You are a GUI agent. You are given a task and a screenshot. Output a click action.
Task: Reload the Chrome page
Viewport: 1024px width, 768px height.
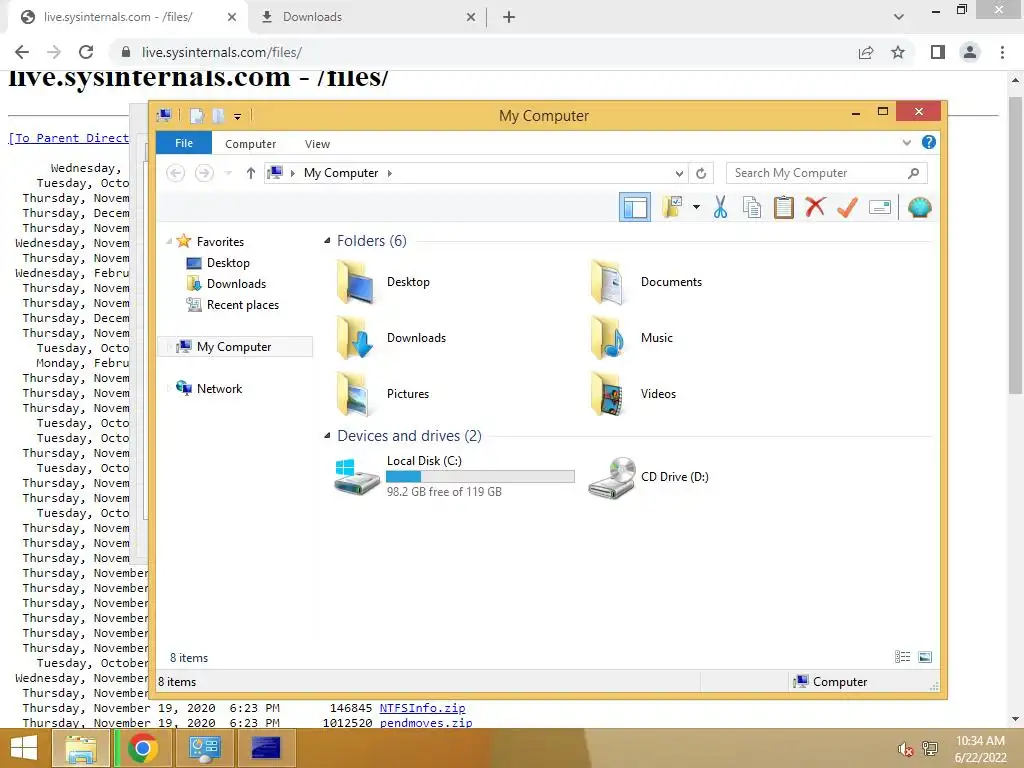86,52
